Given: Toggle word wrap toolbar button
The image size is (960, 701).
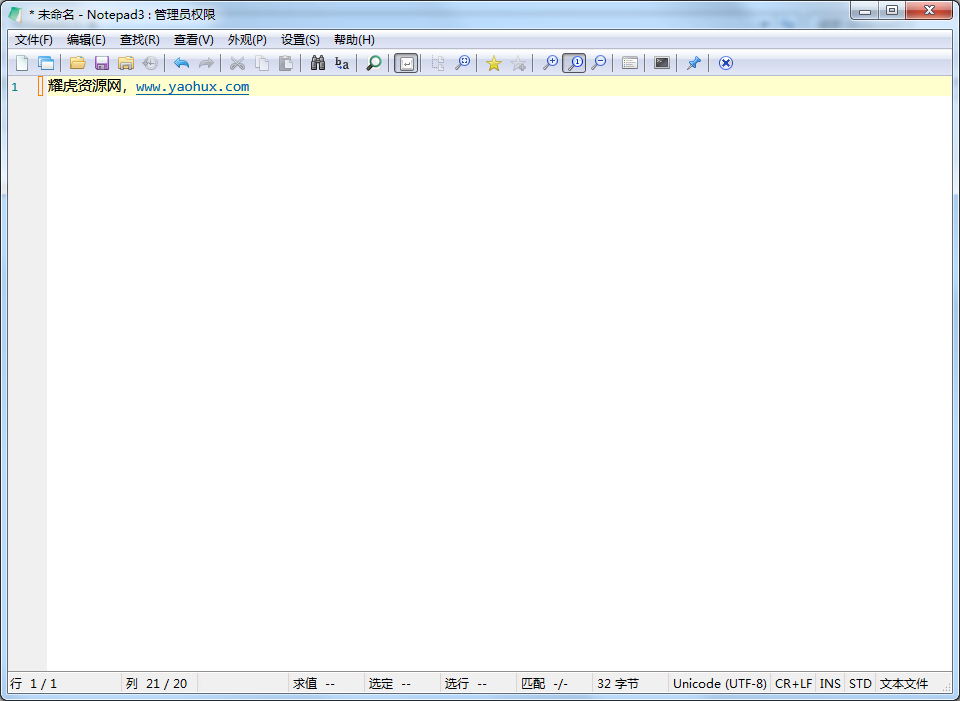Looking at the screenshot, I should (x=406, y=63).
